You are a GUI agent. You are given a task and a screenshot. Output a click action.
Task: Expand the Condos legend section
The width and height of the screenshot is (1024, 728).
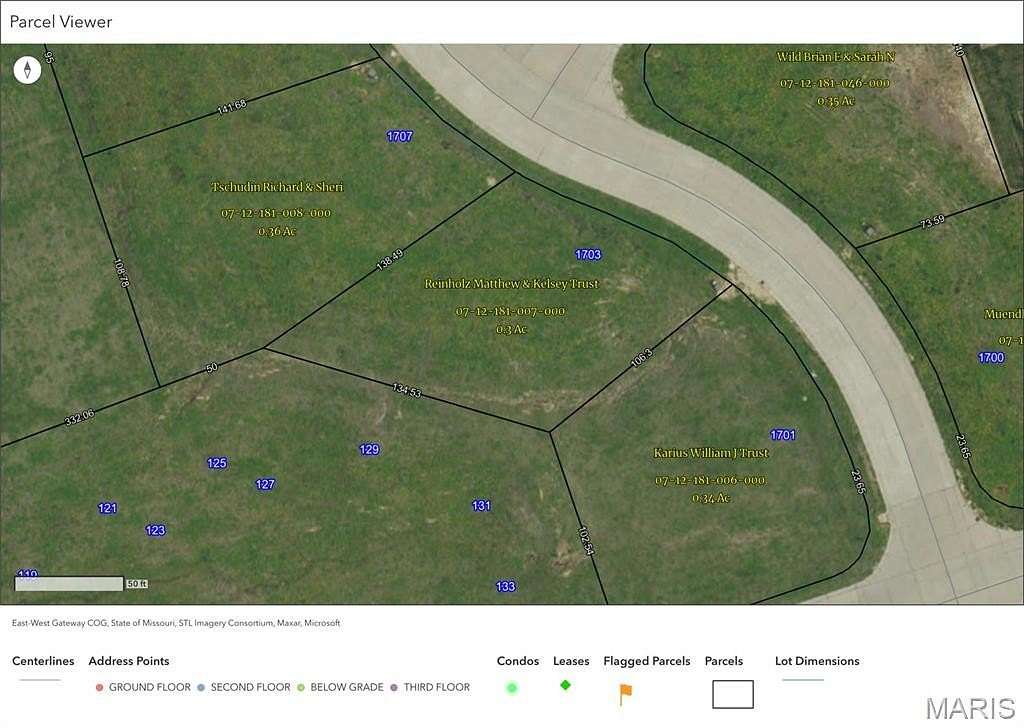(x=517, y=661)
